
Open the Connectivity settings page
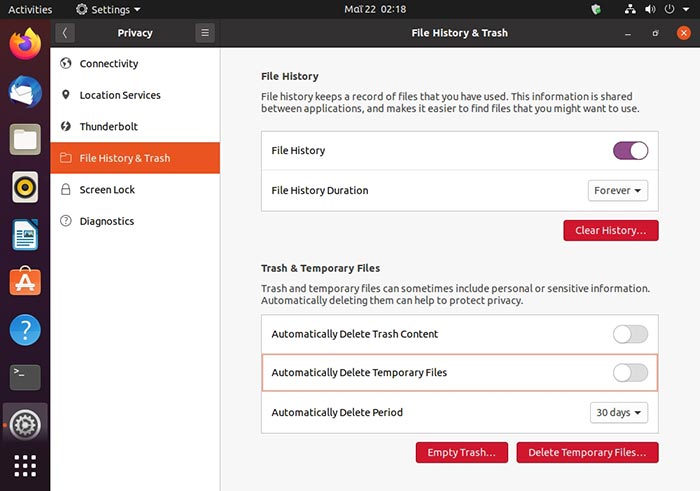click(x=135, y=63)
